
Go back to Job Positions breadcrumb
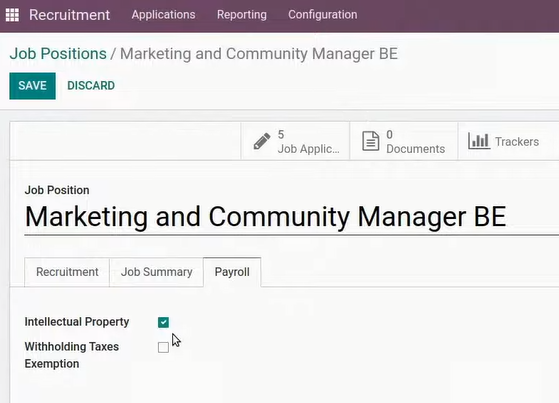pos(58,54)
